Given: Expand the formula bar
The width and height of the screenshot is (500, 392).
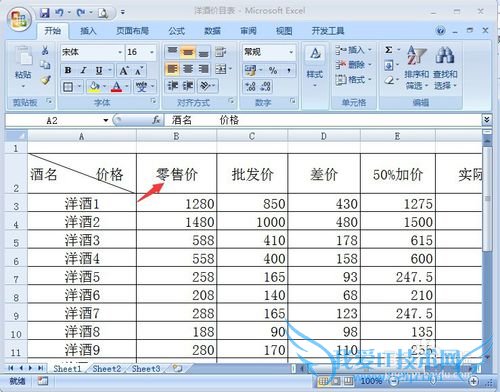Looking at the screenshot, I should point(487,120).
